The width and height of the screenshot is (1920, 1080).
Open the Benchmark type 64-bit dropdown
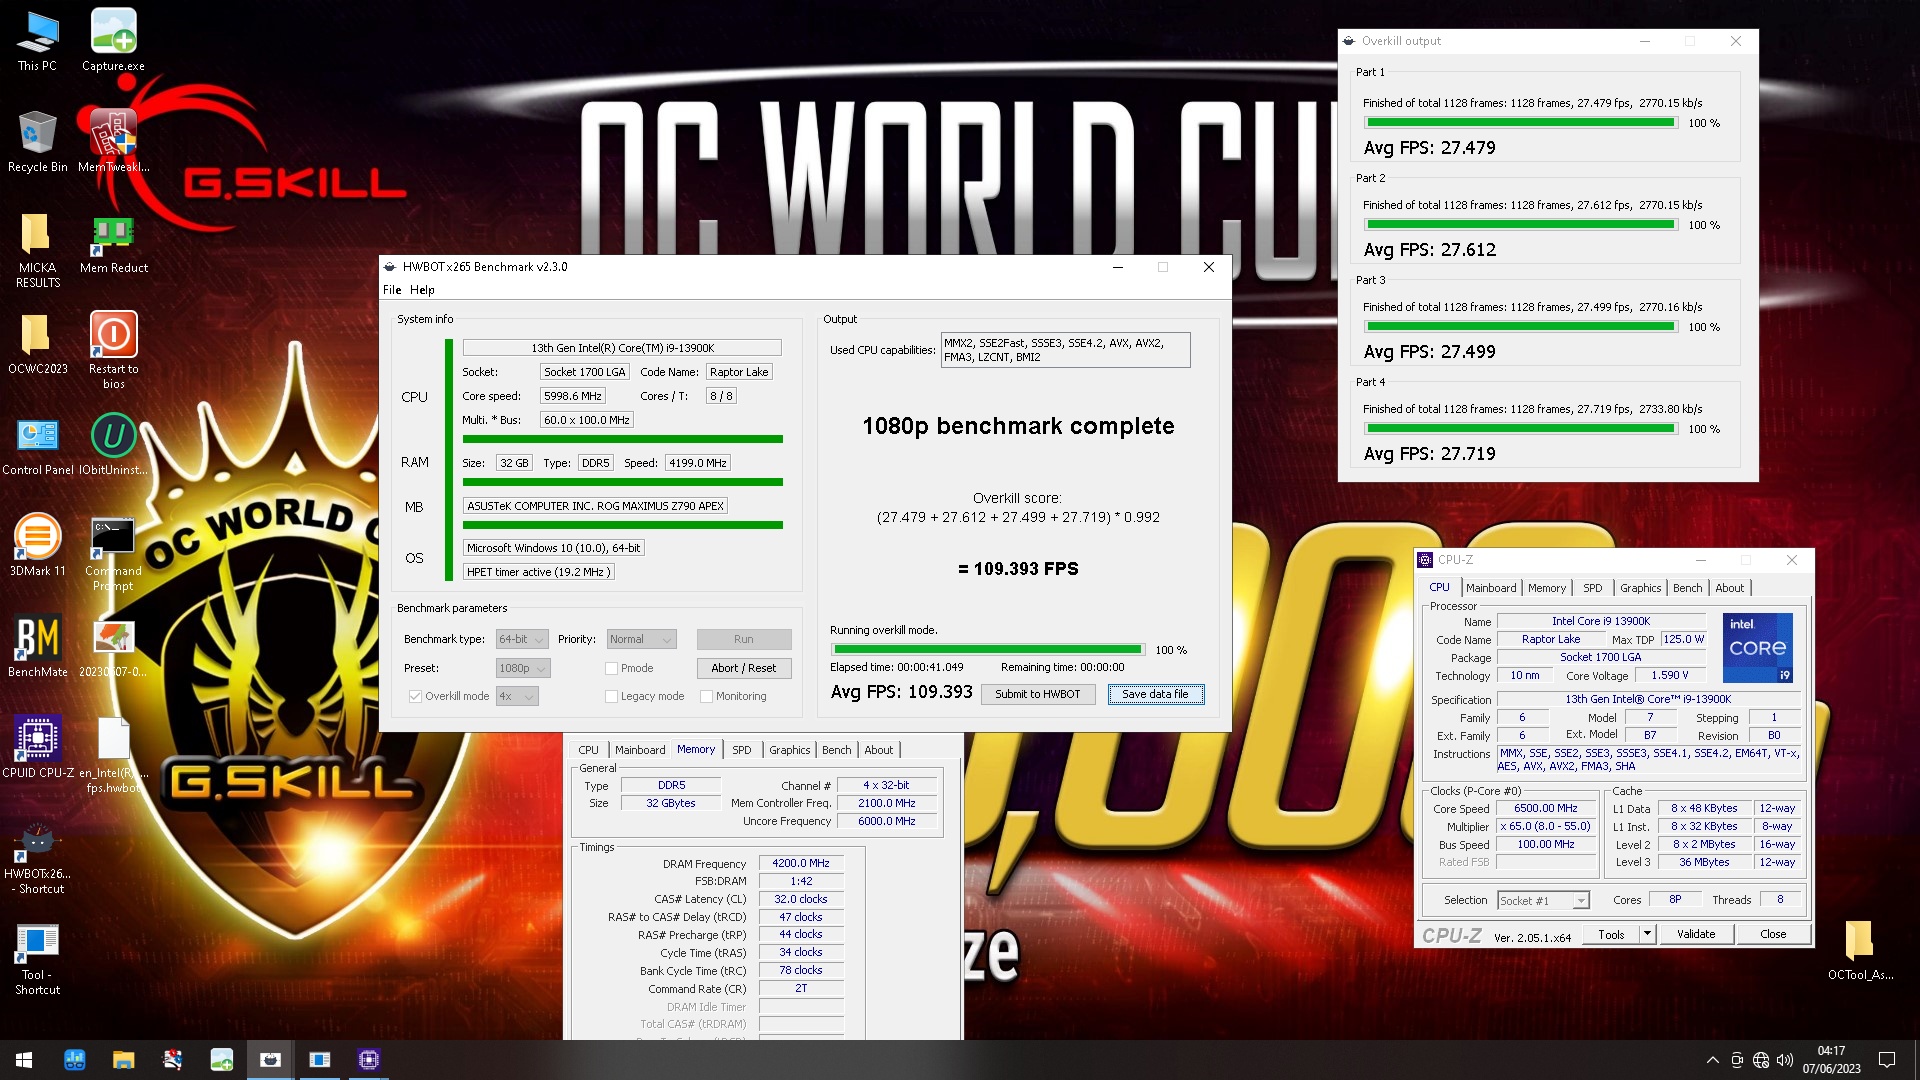pos(522,639)
